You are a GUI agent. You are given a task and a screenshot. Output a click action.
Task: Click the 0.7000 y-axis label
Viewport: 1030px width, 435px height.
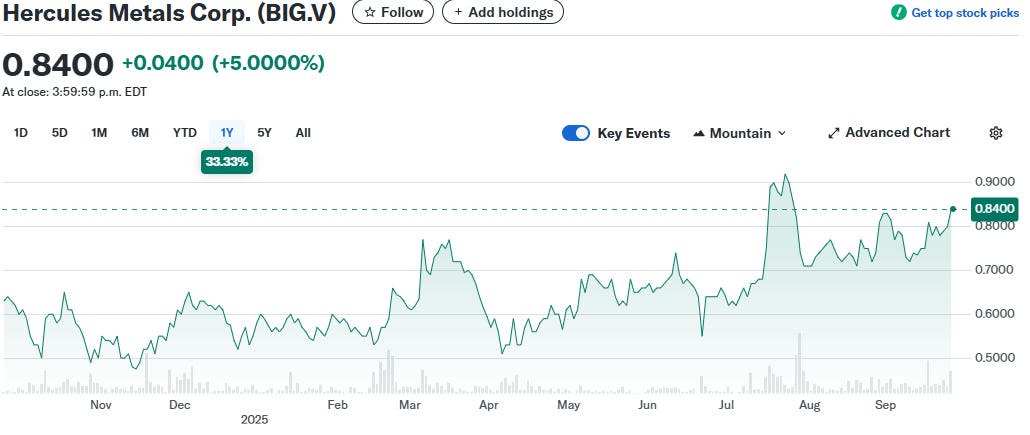[x=993, y=270]
